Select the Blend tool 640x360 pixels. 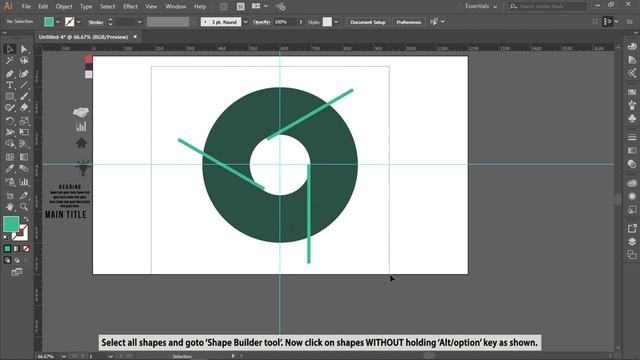(24, 169)
